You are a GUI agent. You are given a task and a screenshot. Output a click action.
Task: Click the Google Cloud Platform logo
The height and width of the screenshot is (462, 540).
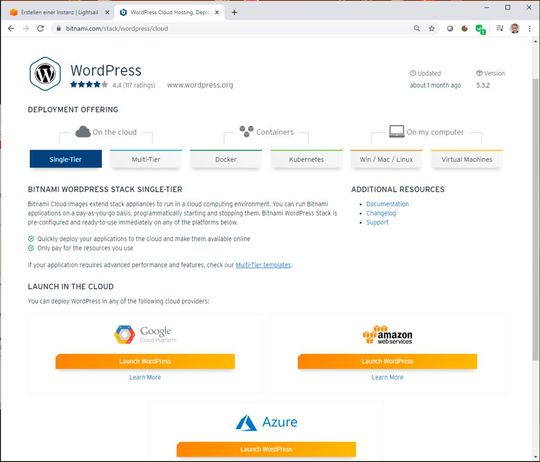(145, 335)
